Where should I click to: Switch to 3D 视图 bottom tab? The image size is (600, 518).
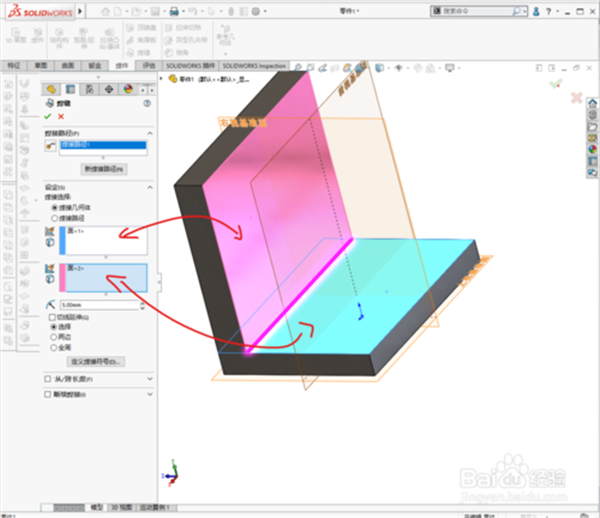pyautogui.click(x=122, y=507)
